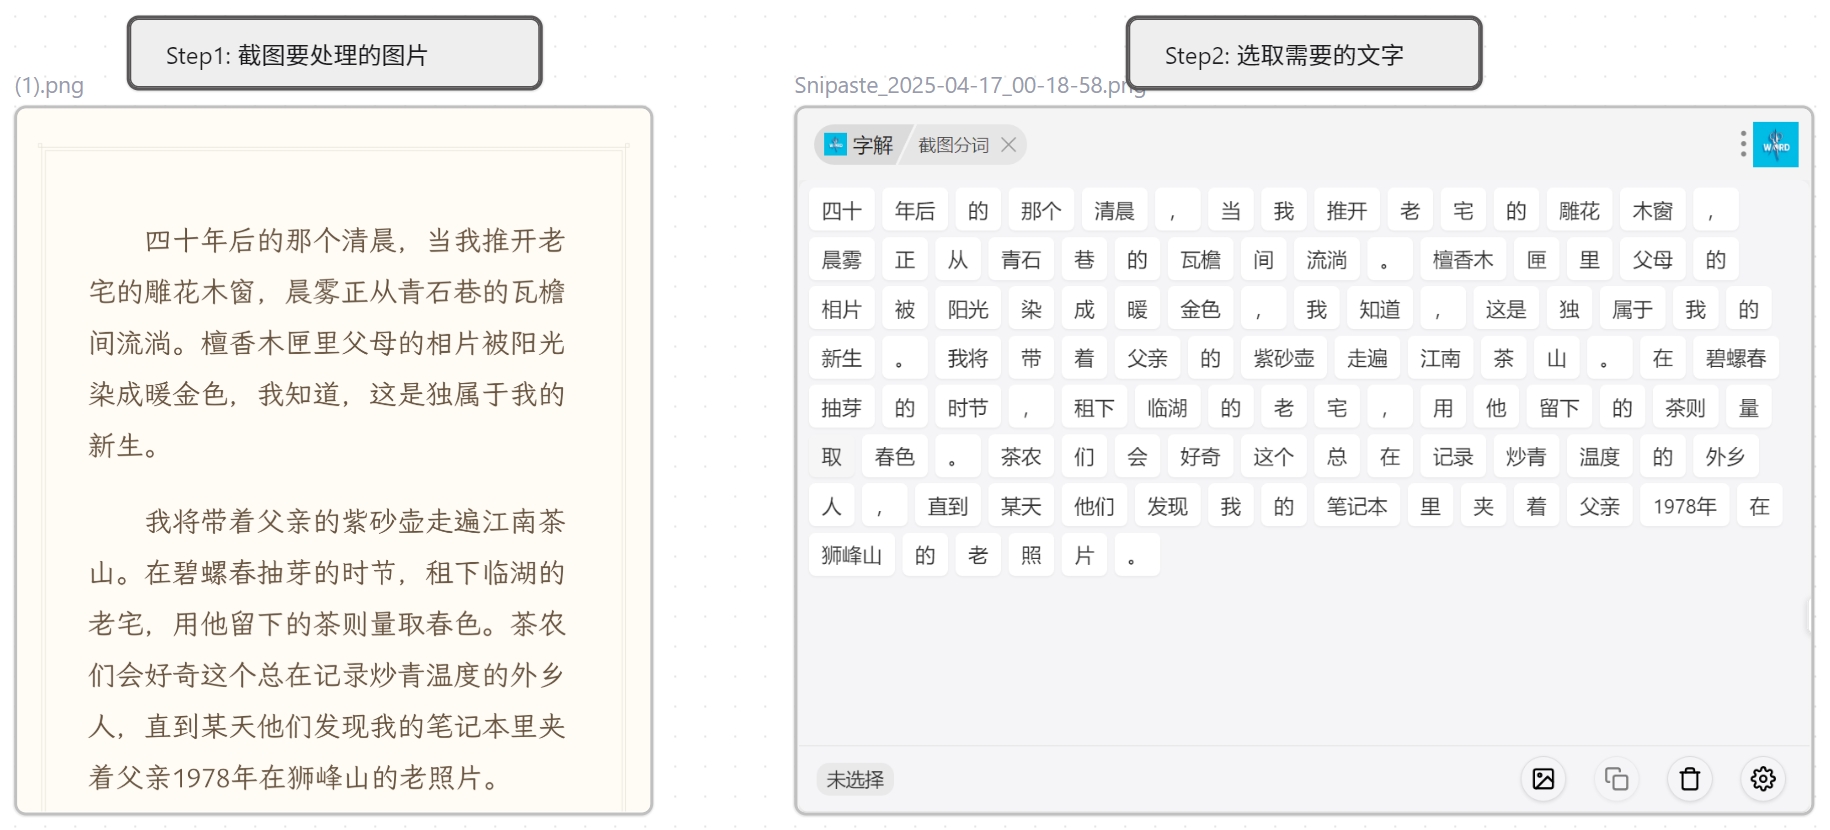This screenshot has height=830, width=1830.
Task: Select the word chip 碧螺春
Action: coord(1736,358)
